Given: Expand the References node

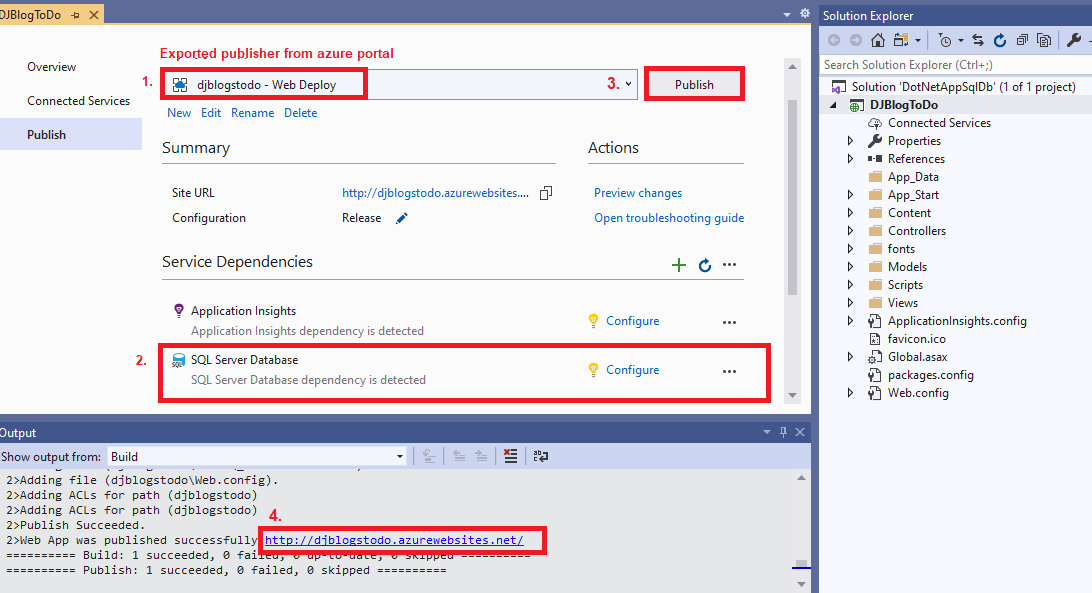Looking at the screenshot, I should [x=850, y=159].
